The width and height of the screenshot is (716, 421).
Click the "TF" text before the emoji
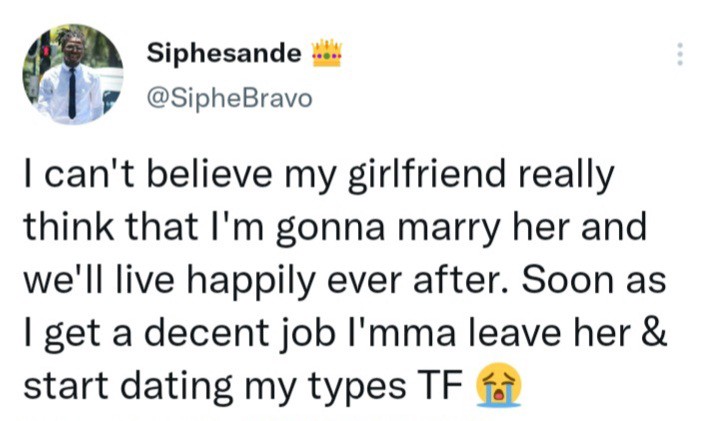pos(444,384)
